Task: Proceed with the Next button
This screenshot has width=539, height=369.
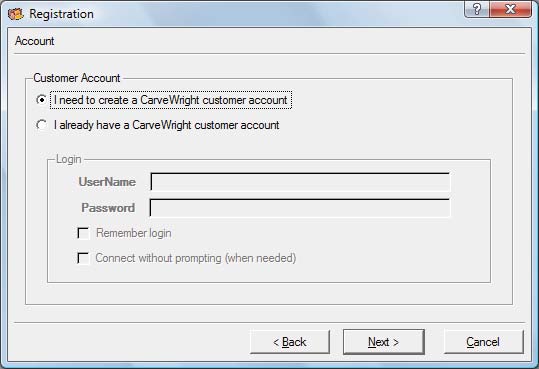Action: point(384,342)
